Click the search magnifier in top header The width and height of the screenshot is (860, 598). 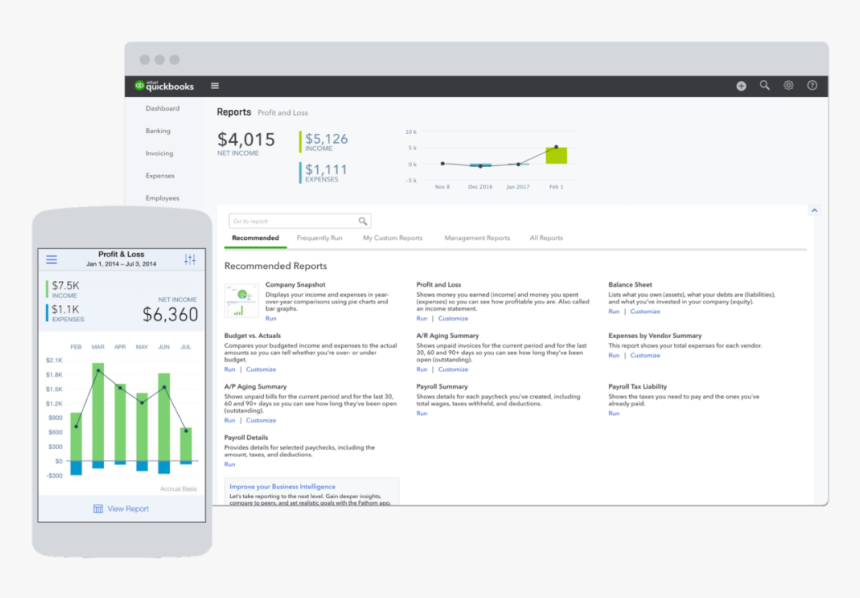tap(765, 86)
